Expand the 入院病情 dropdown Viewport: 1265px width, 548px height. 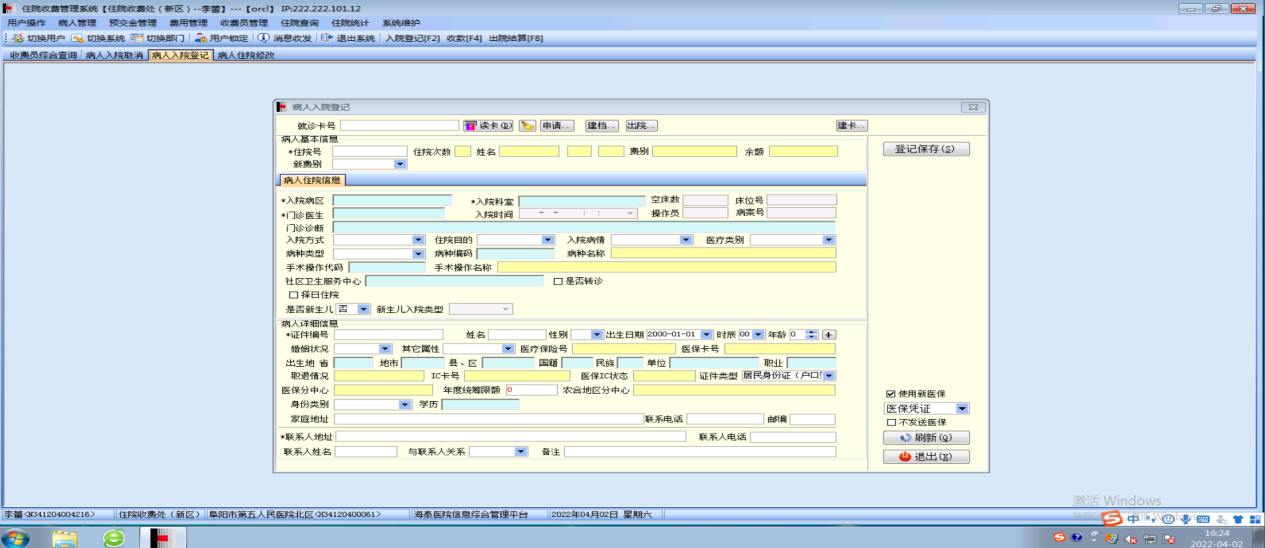coord(686,240)
